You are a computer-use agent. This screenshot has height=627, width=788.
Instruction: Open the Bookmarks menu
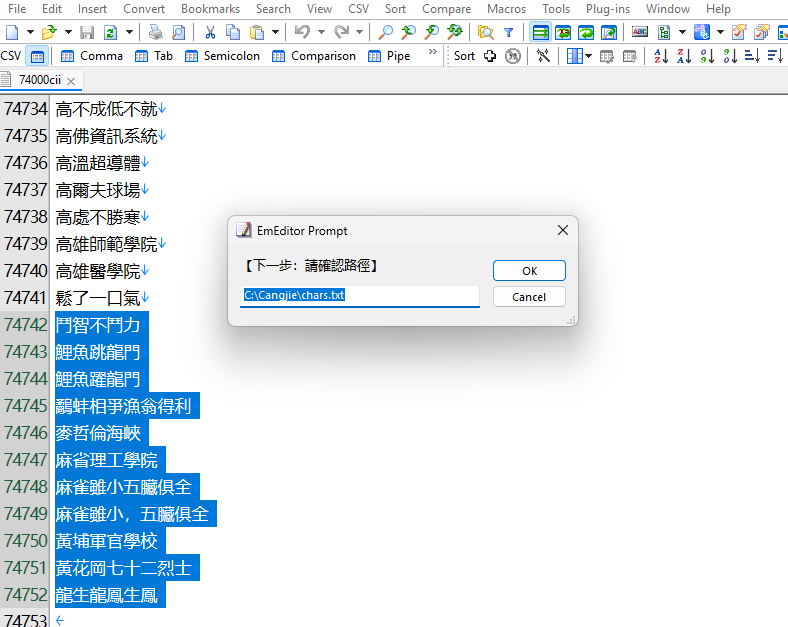point(211,9)
